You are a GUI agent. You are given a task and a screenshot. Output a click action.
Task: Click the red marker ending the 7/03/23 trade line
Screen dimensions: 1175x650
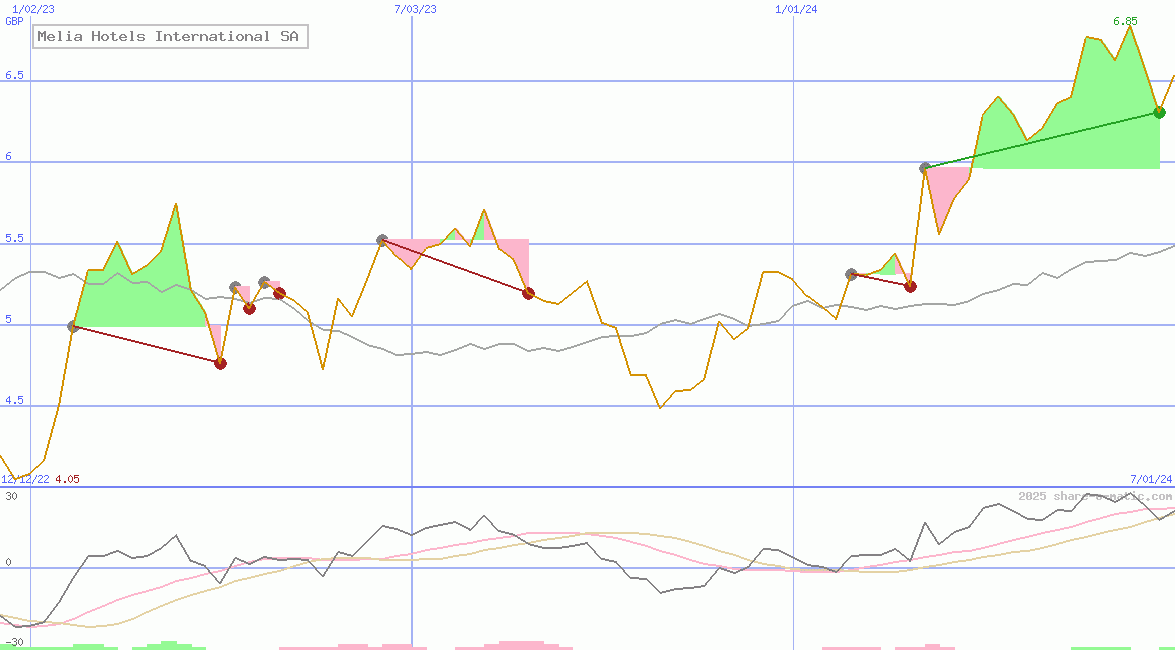click(528, 293)
